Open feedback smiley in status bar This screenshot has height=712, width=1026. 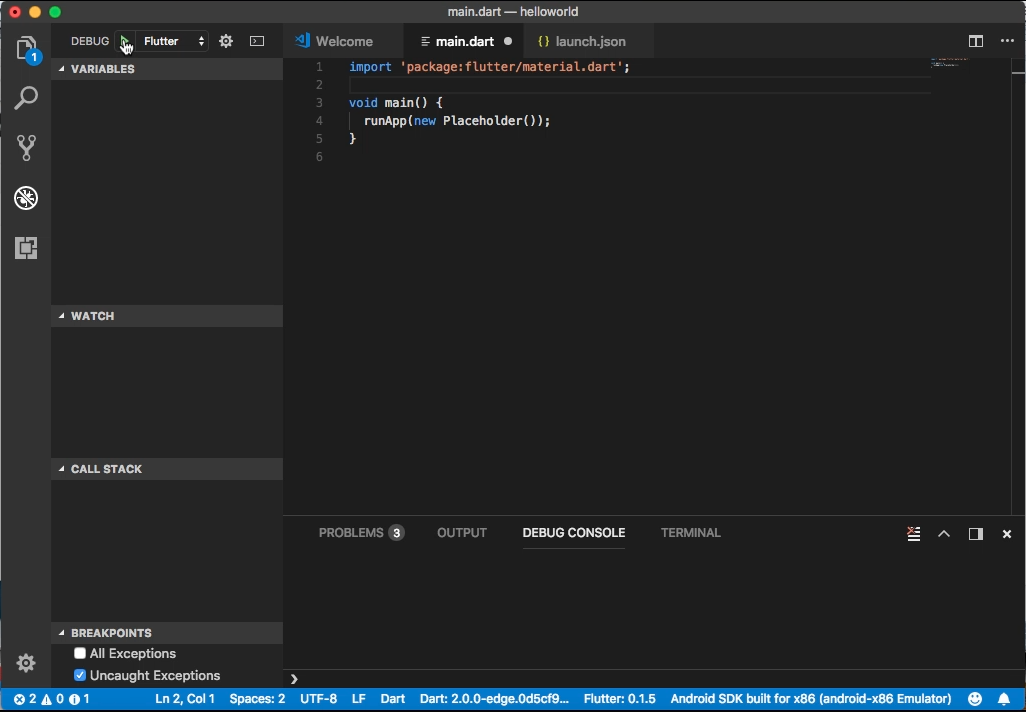click(975, 699)
